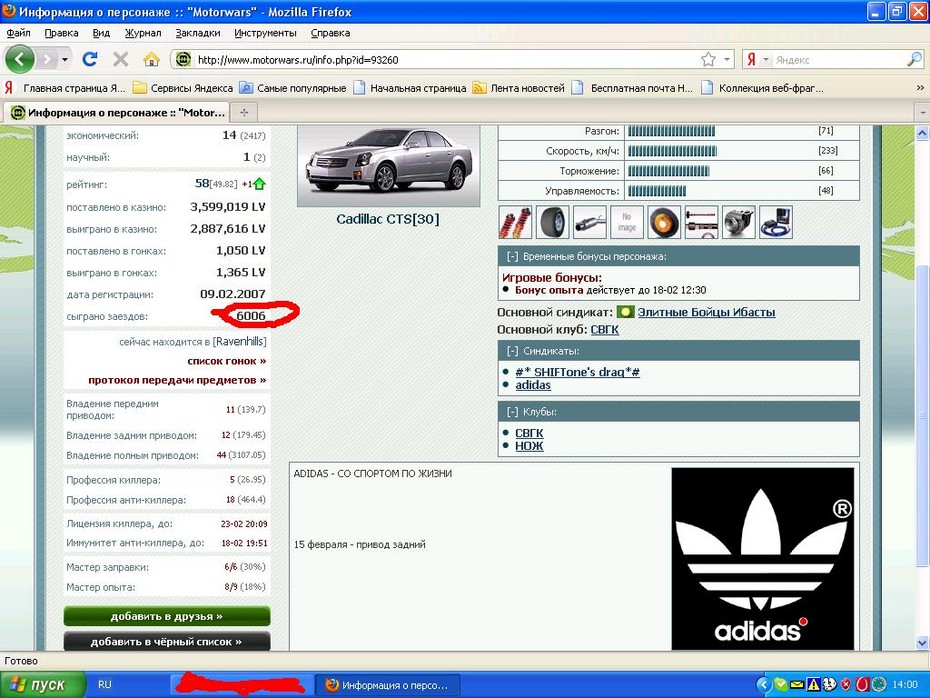Click the electronics chip-tuning part icon
This screenshot has height=698, width=930.
(x=776, y=222)
